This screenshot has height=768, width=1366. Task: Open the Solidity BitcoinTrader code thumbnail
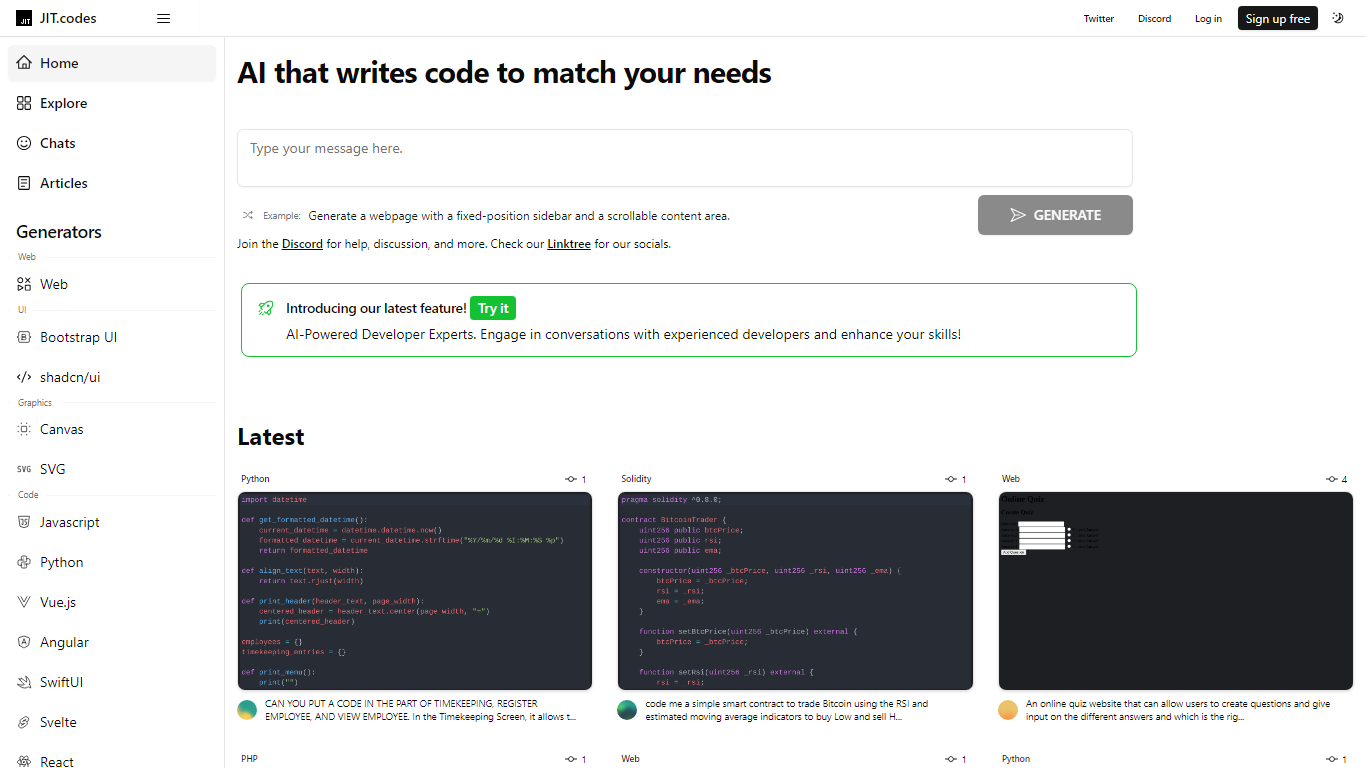[795, 590]
